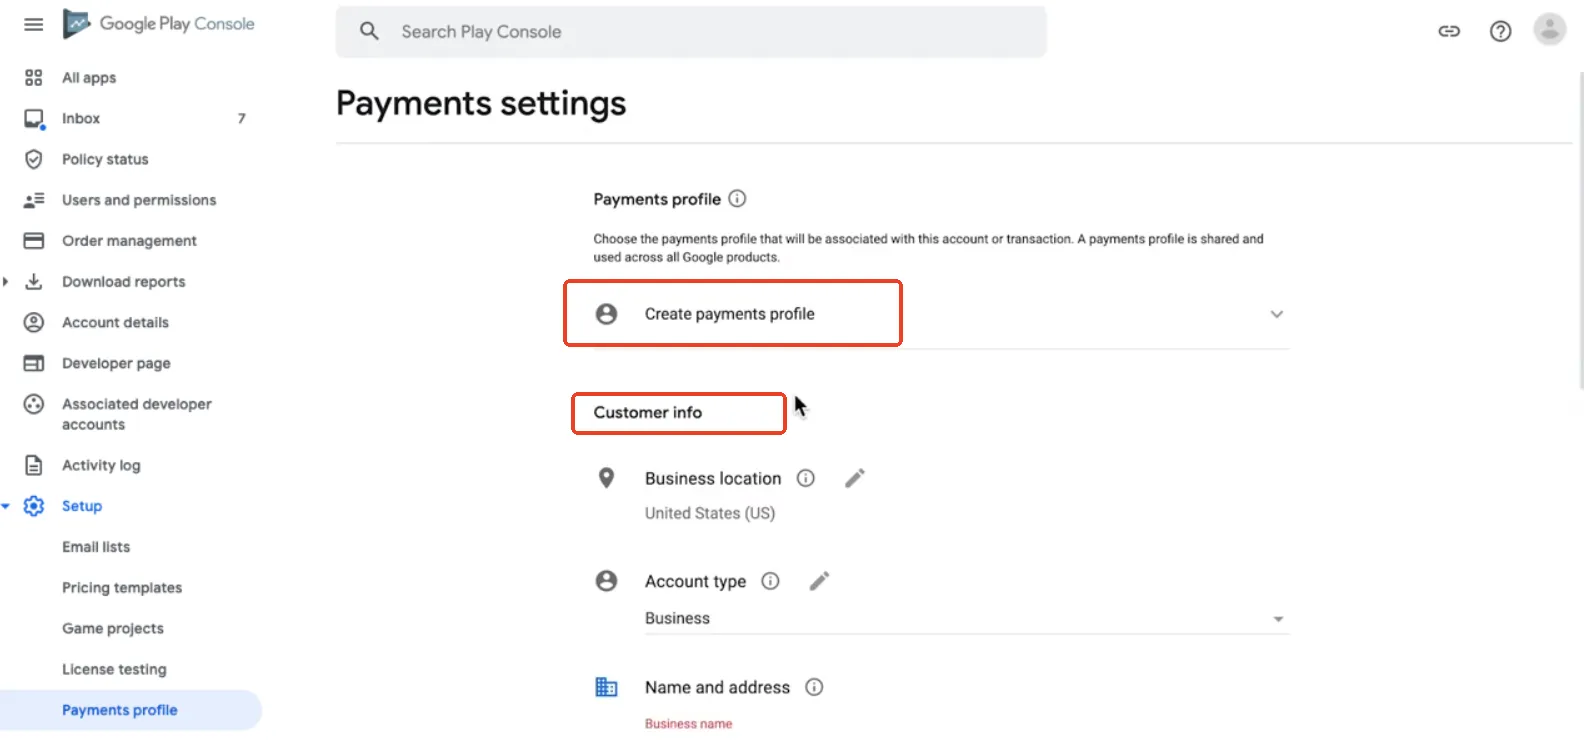1584x741 pixels.
Task: Show info tooltip for Business location
Action: pyautogui.click(x=805, y=478)
